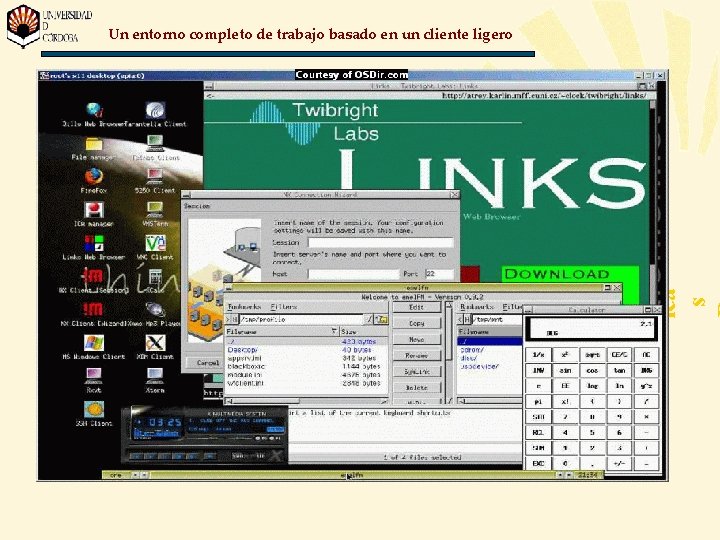Click the /tmp/profile path field in emelFM
The image size is (720, 540).
click(x=301, y=319)
